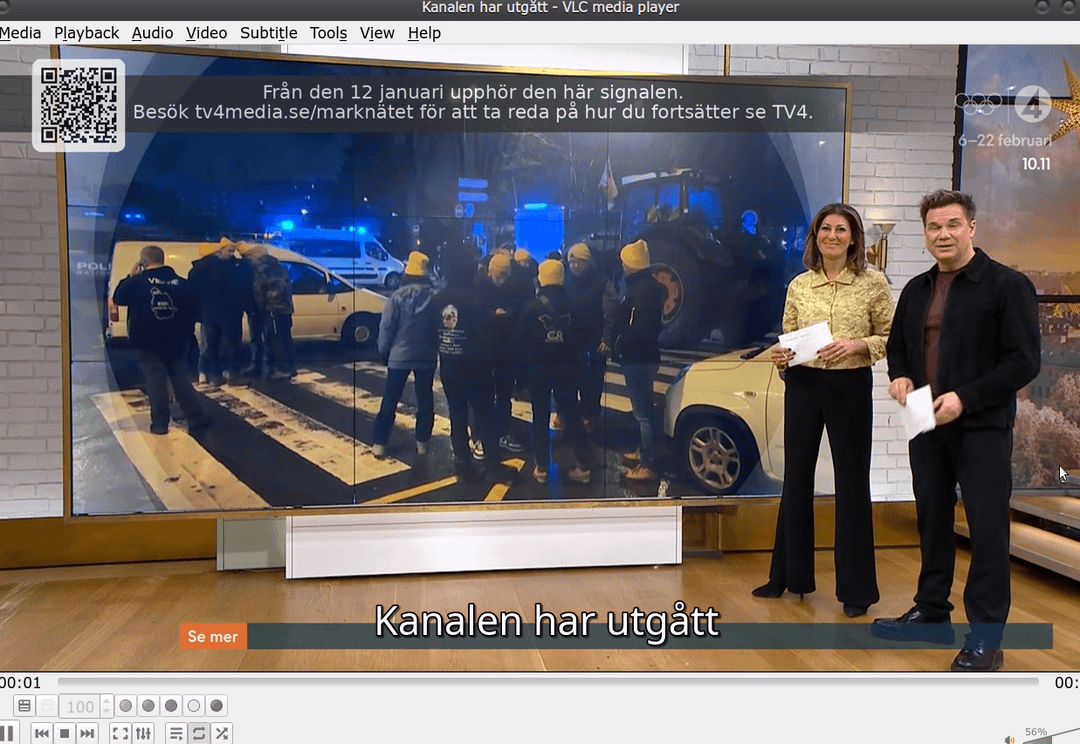1080x744 pixels.
Task: Toggle shuffle random playback
Action: pyautogui.click(x=222, y=733)
